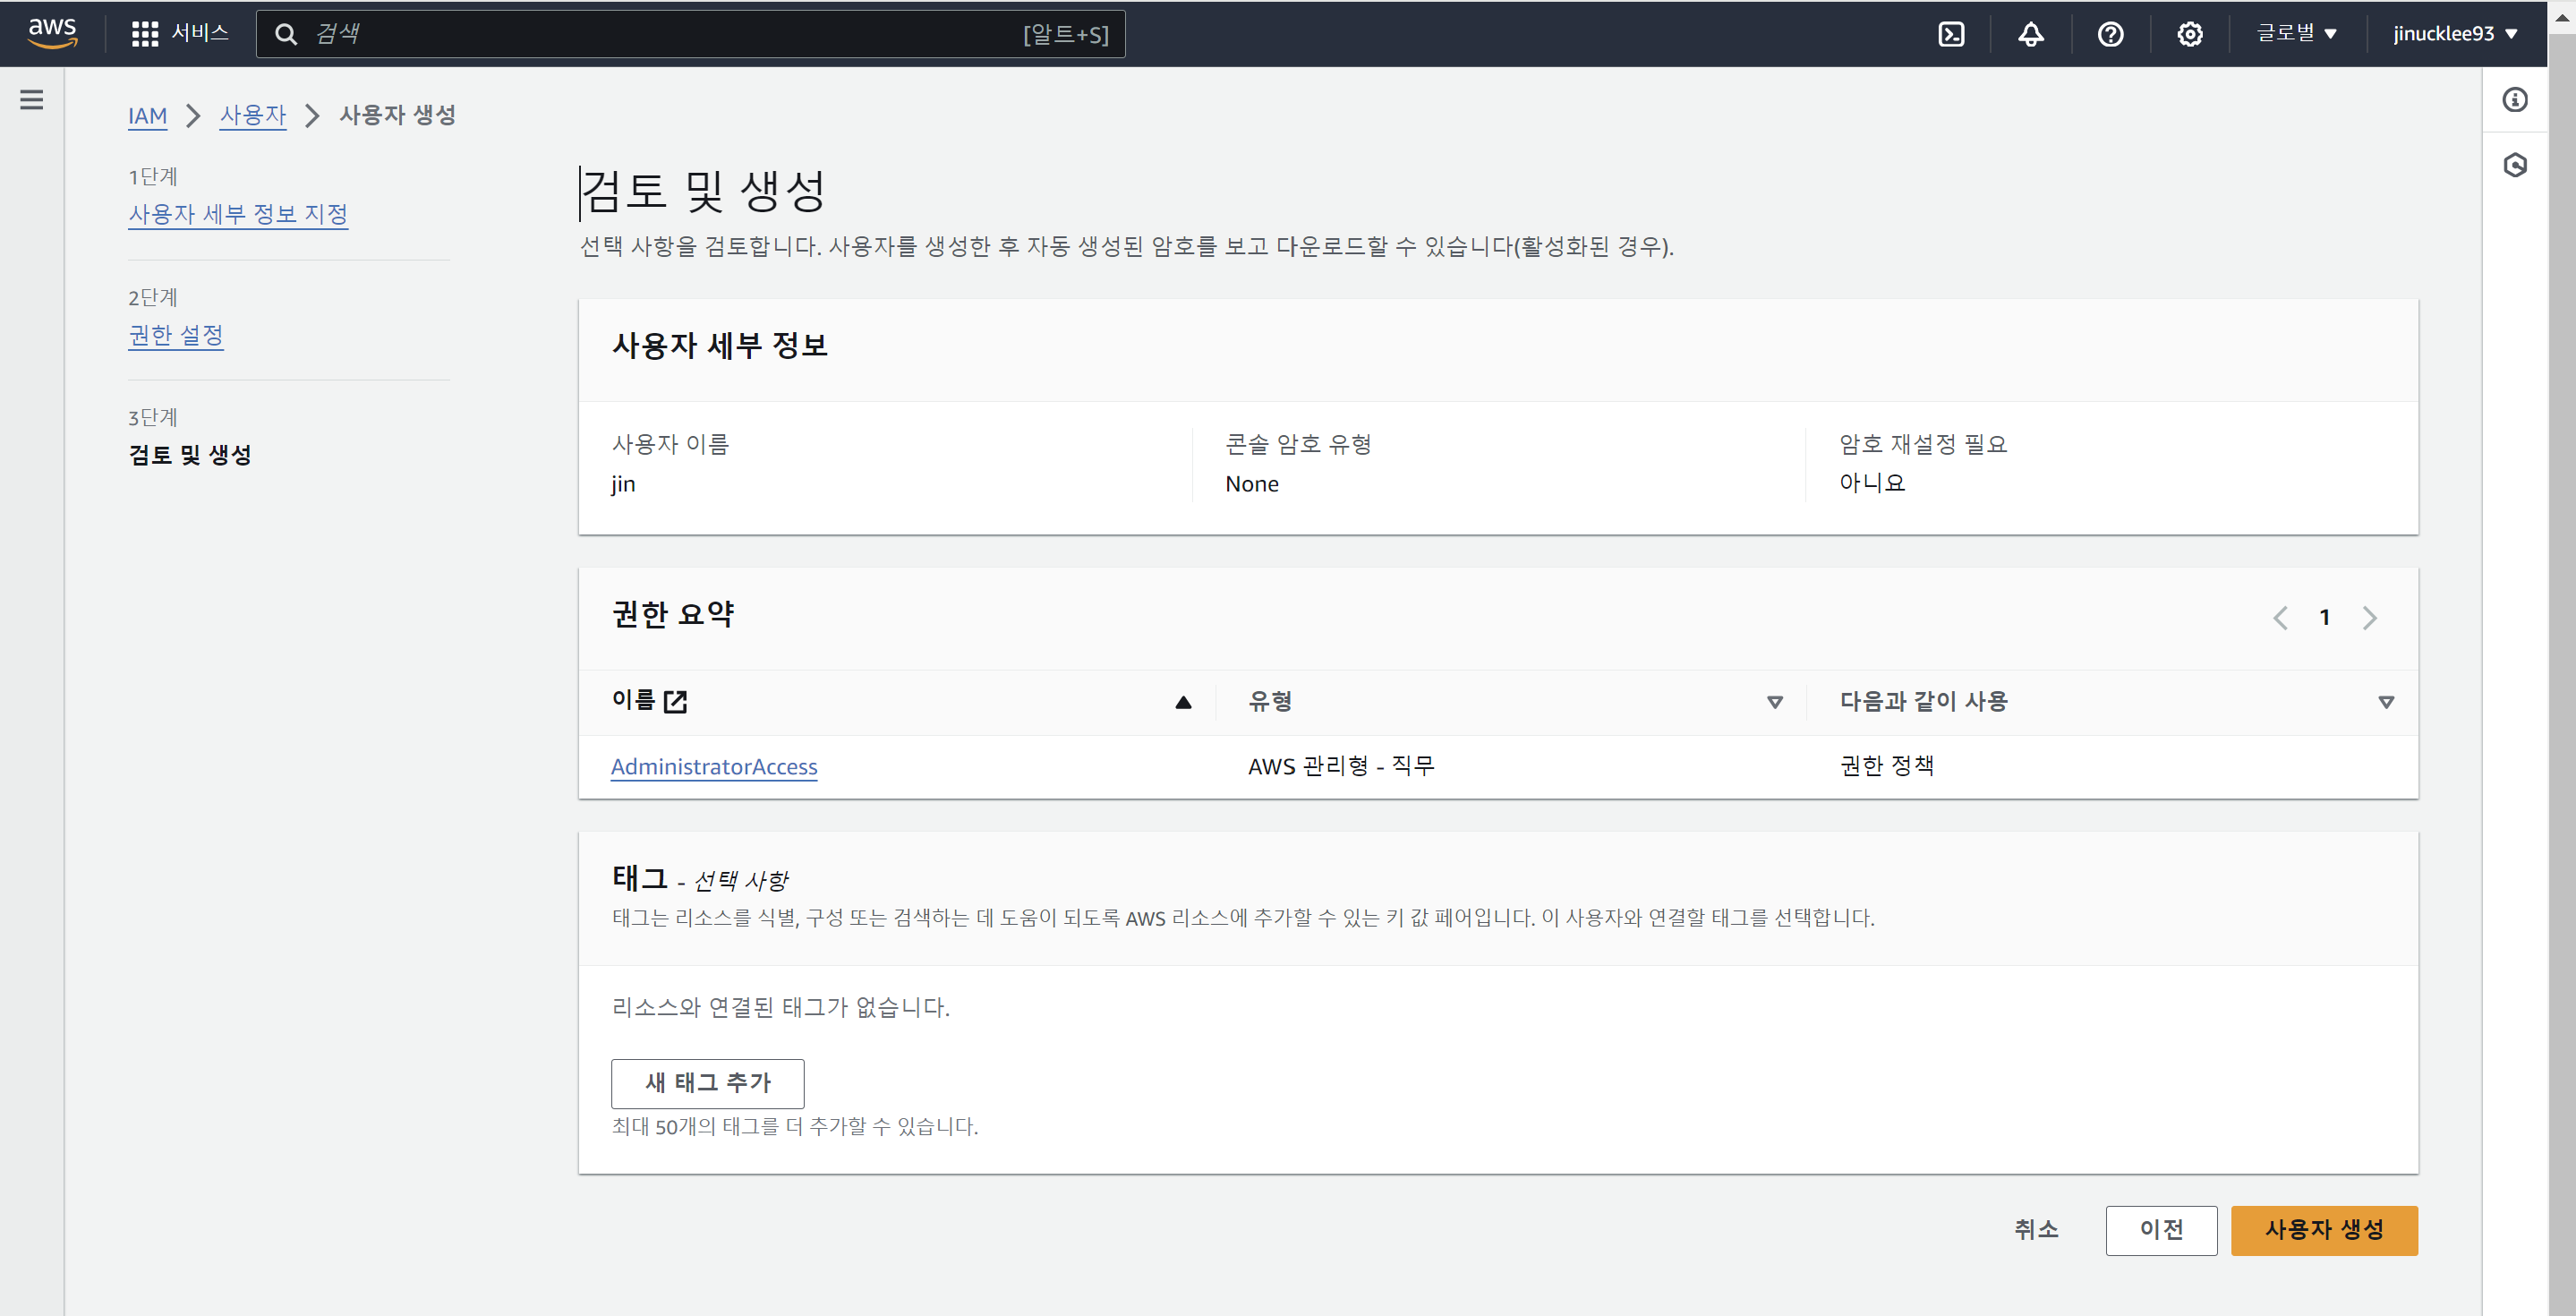Click the '이름' column header label
The image size is (2576, 1316).
click(x=633, y=700)
